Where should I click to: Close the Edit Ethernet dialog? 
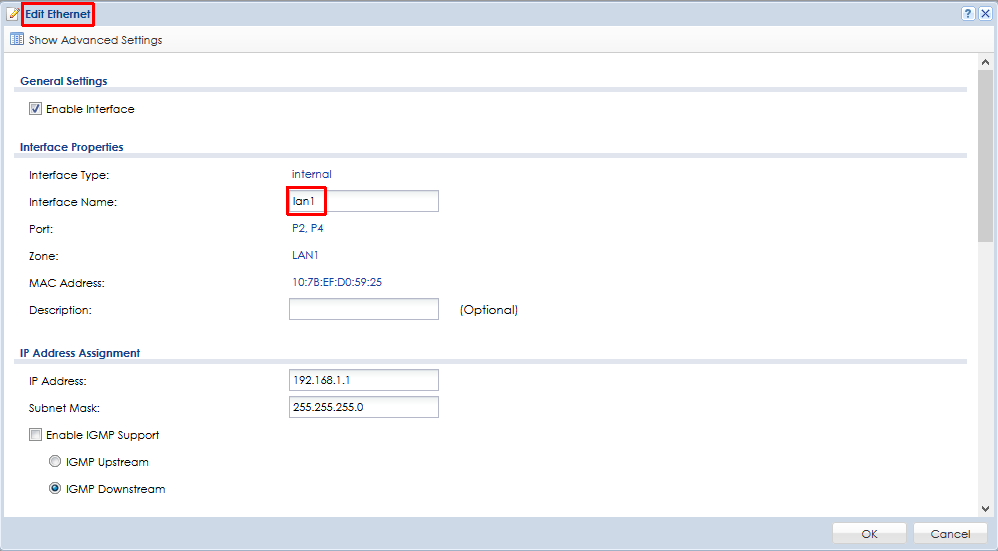(x=985, y=14)
